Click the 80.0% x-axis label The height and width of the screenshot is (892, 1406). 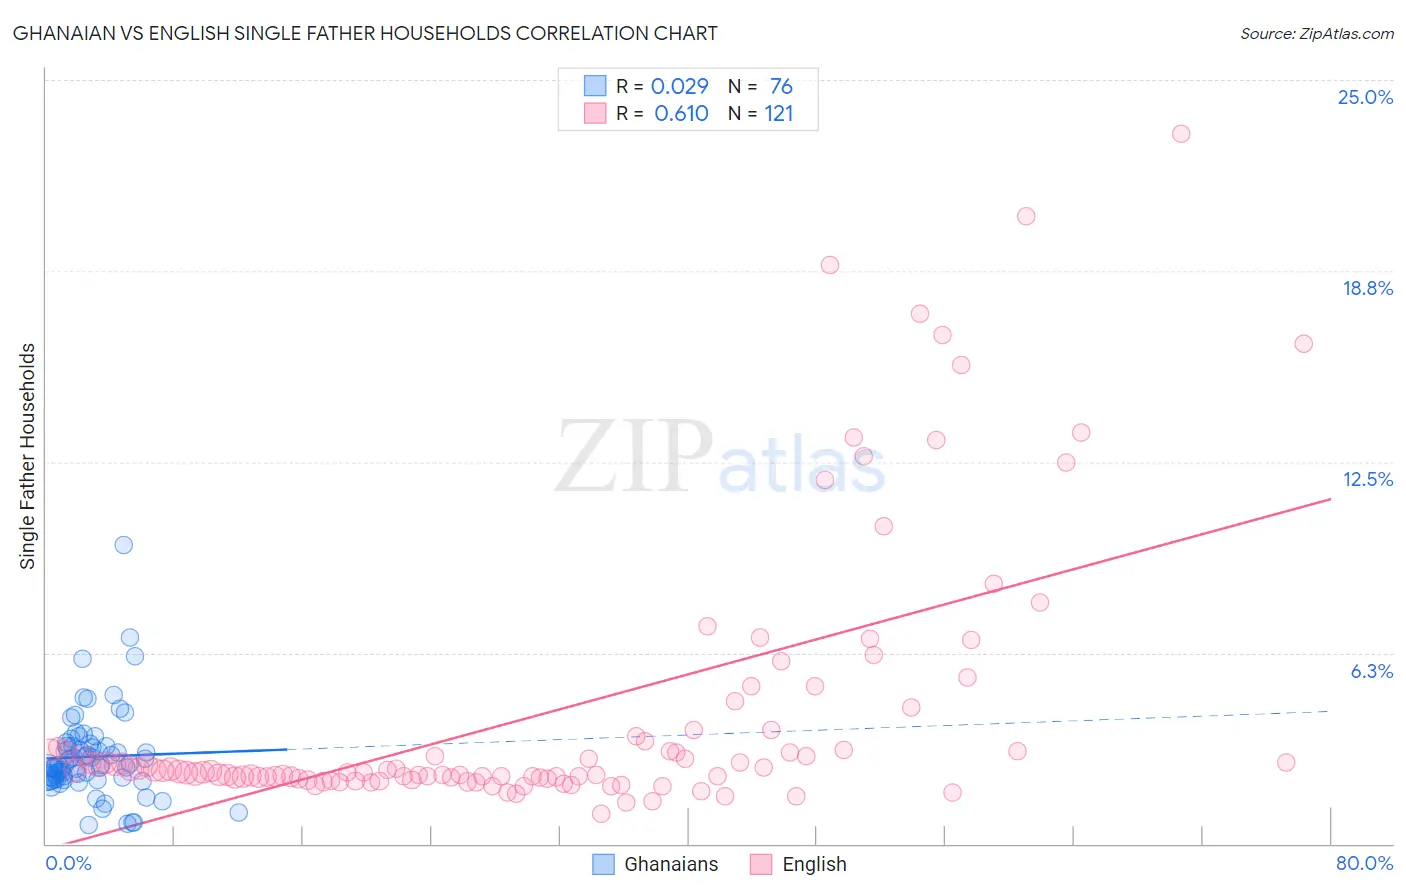(1364, 863)
